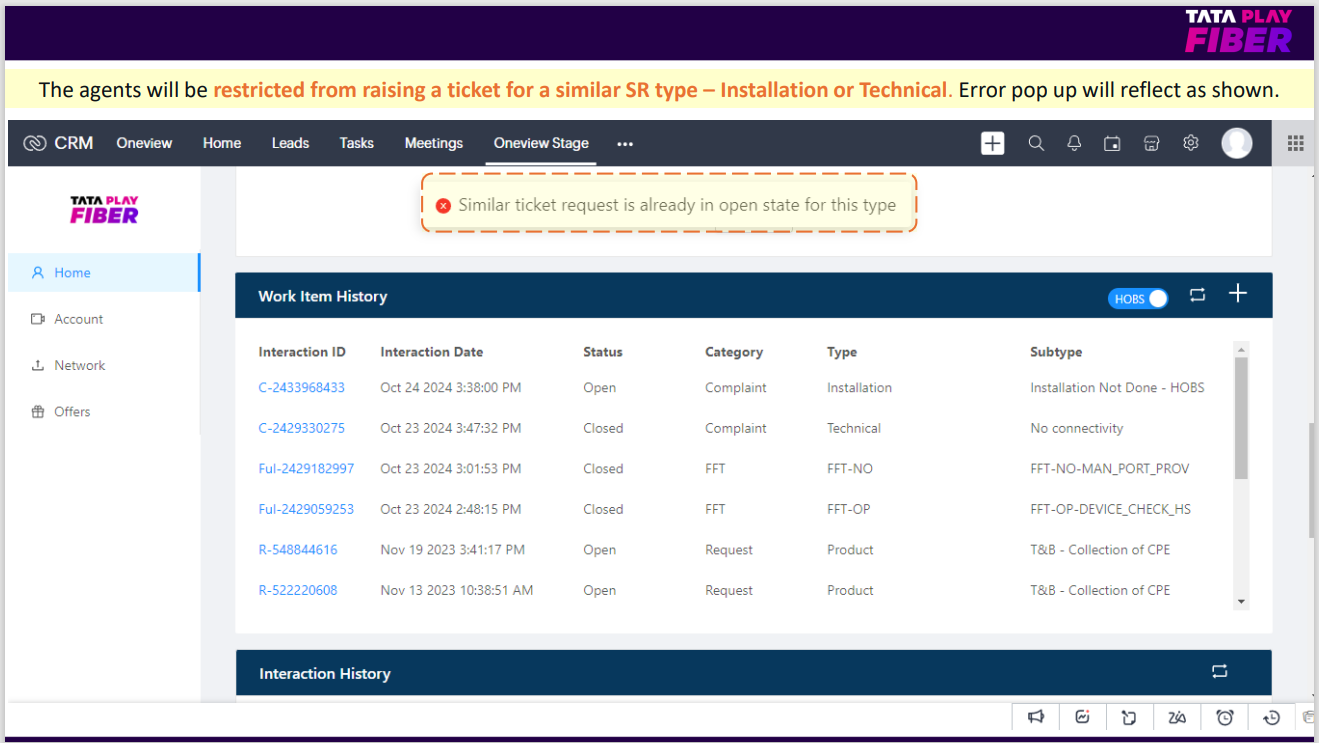The width and height of the screenshot is (1319, 743).
Task: Click the Installation Not Done - HOBS subtype
Action: [1117, 387]
